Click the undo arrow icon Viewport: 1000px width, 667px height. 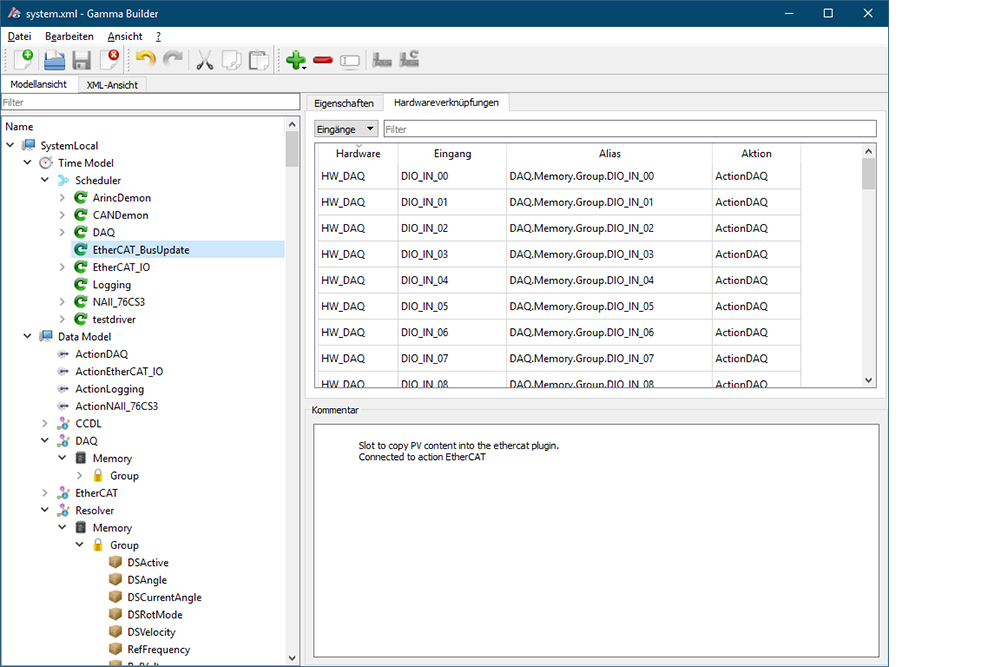point(145,60)
